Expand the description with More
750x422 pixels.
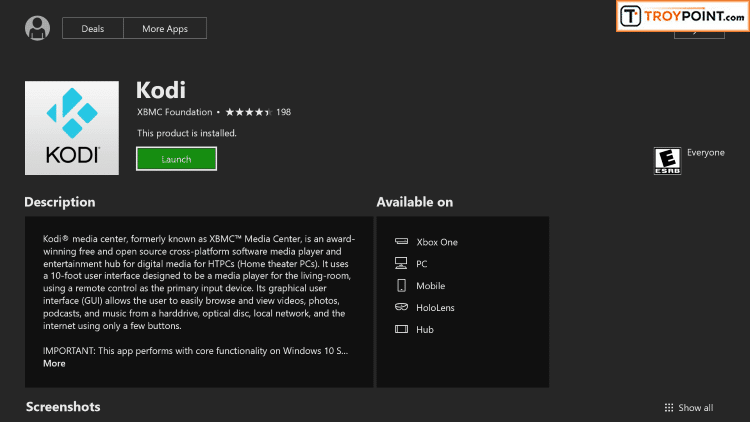point(54,363)
